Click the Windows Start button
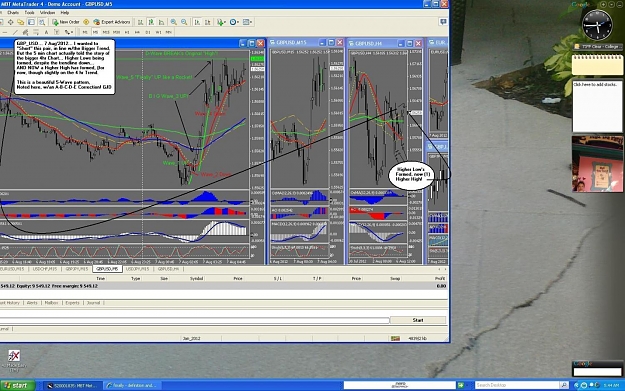This screenshot has height=391, width=625. (x=18, y=385)
